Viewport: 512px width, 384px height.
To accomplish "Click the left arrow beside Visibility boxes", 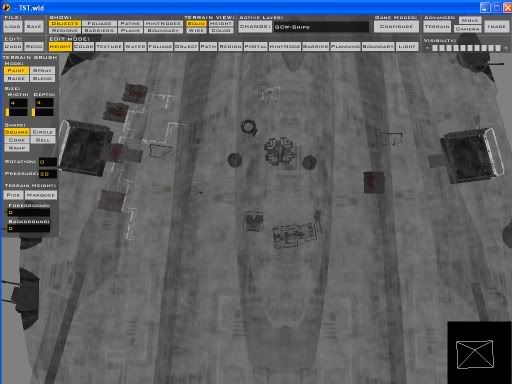I will pyautogui.click(x=427, y=48).
